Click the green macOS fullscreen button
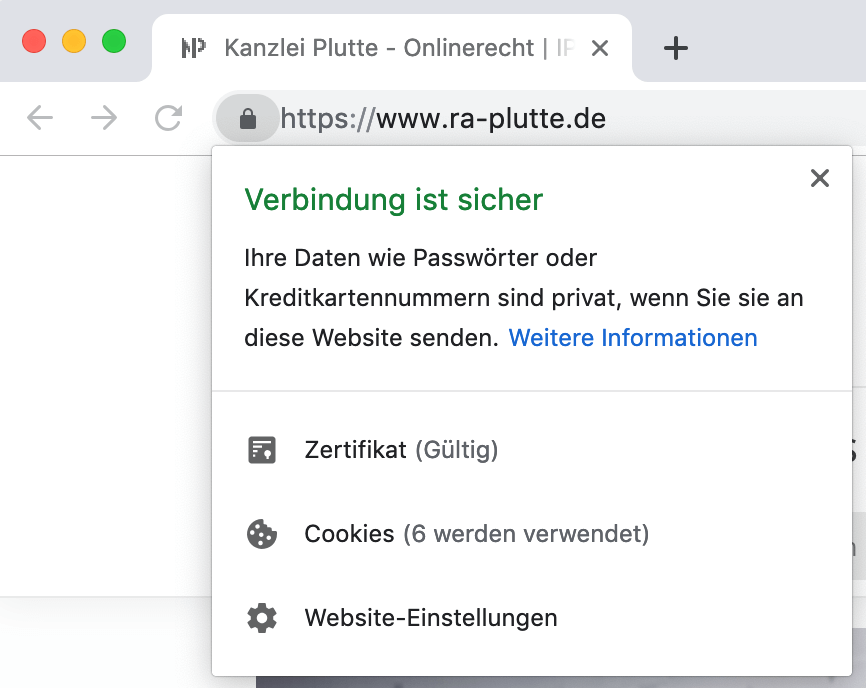The height and width of the screenshot is (688, 866). pos(114,41)
